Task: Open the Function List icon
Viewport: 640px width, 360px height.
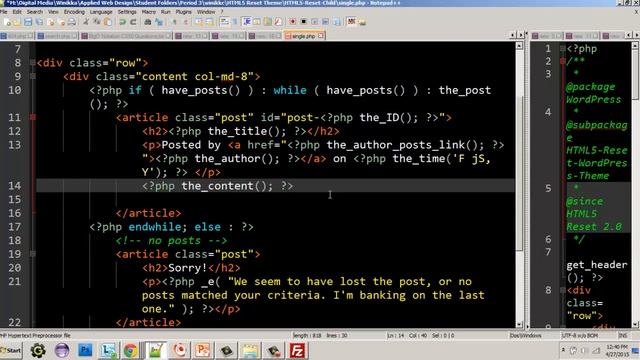Action: [278, 22]
